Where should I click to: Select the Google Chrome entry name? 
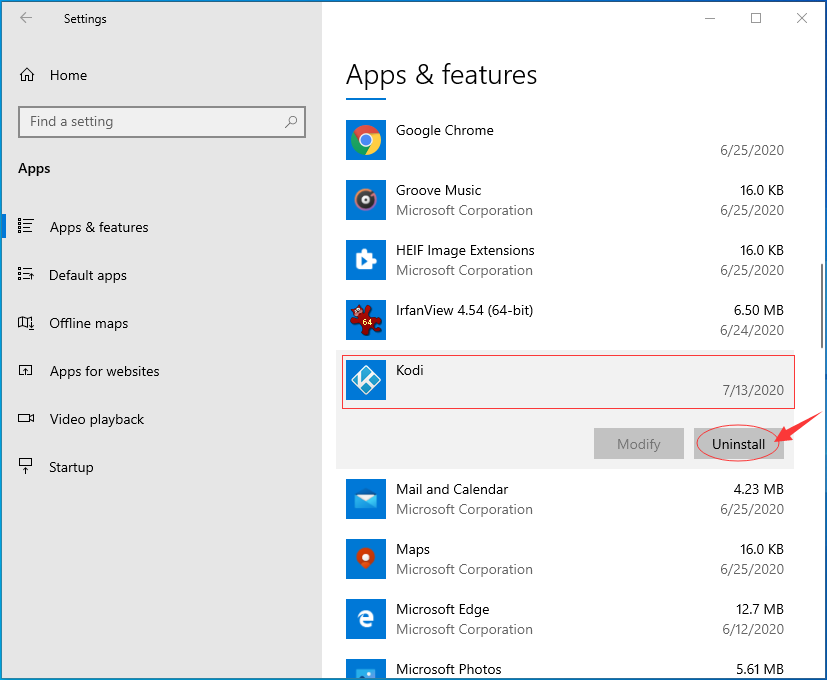coord(445,130)
